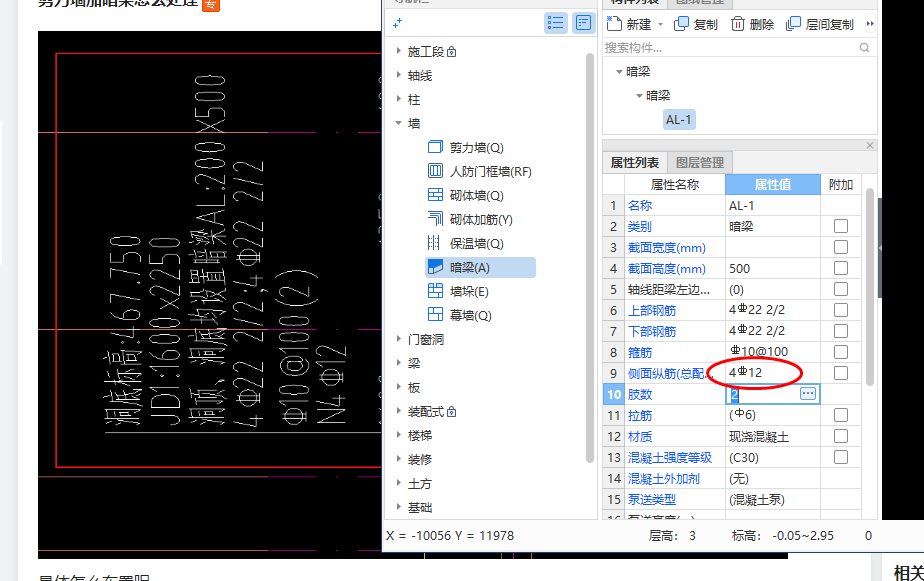Select the 砌体加筋(Y) icon

(x=435, y=219)
